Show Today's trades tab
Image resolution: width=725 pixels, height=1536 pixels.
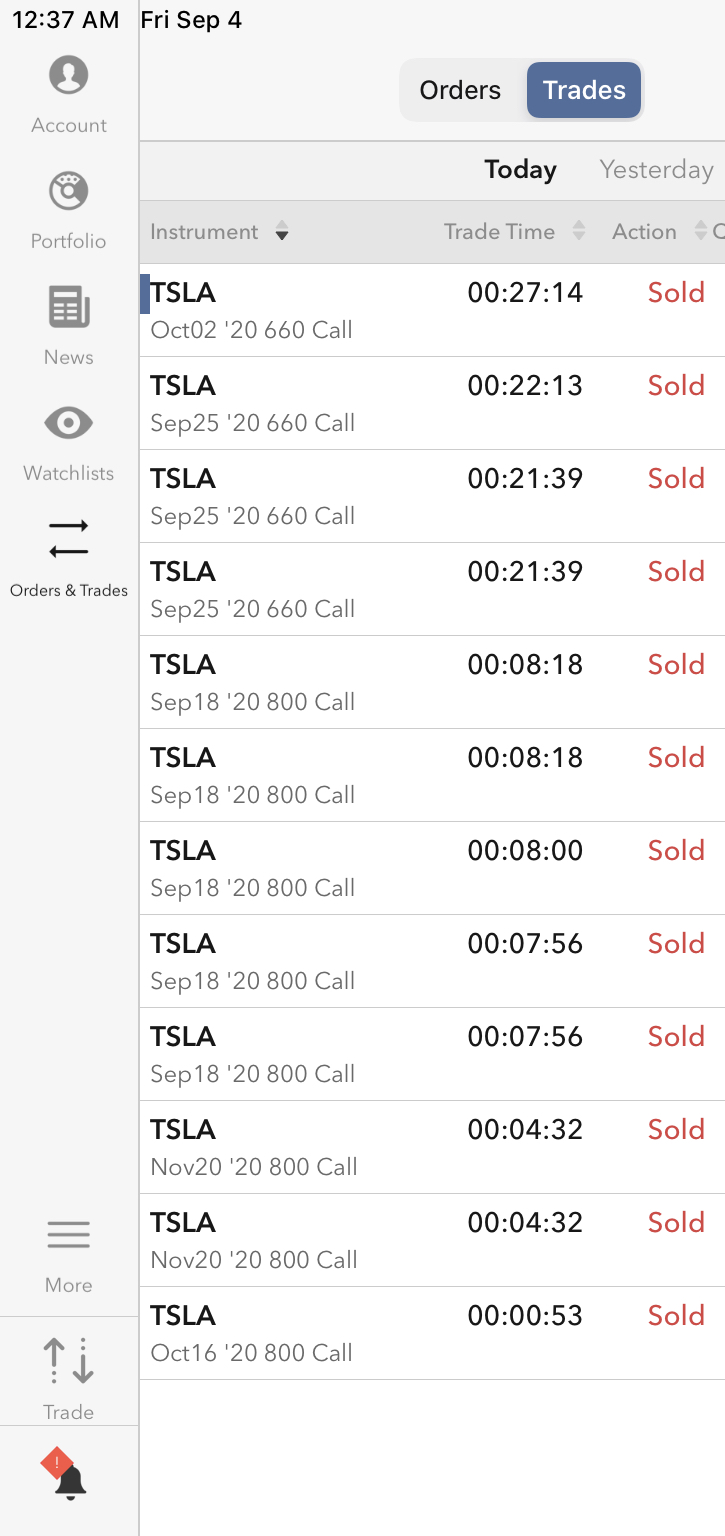coord(520,170)
